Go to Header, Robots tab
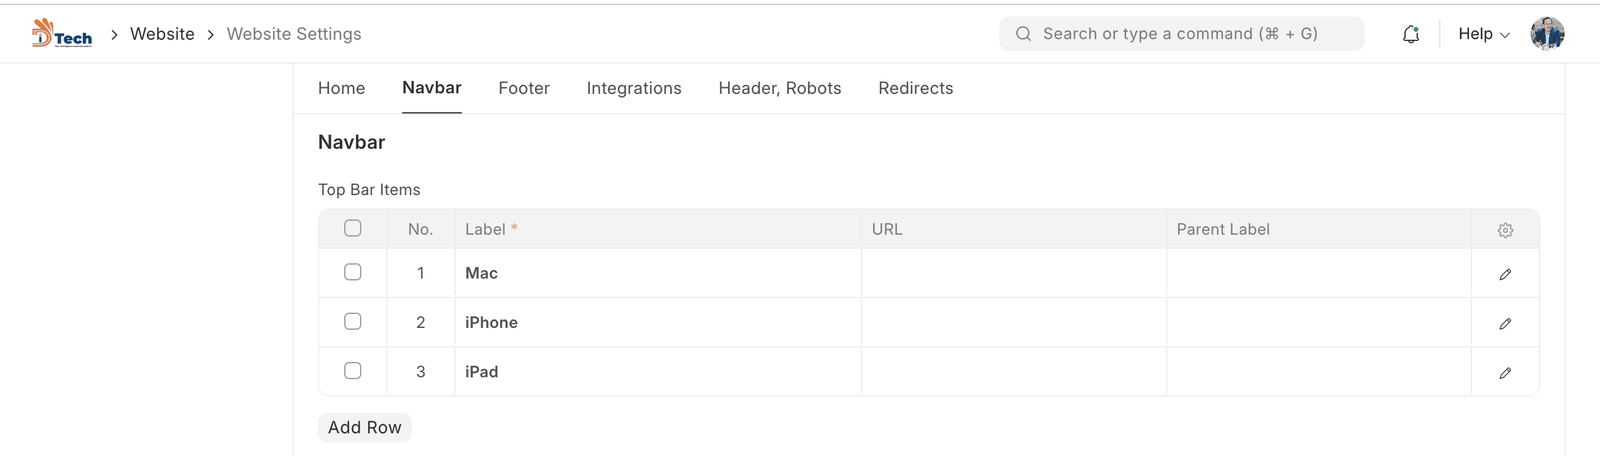The height and width of the screenshot is (456, 1600). tap(780, 88)
